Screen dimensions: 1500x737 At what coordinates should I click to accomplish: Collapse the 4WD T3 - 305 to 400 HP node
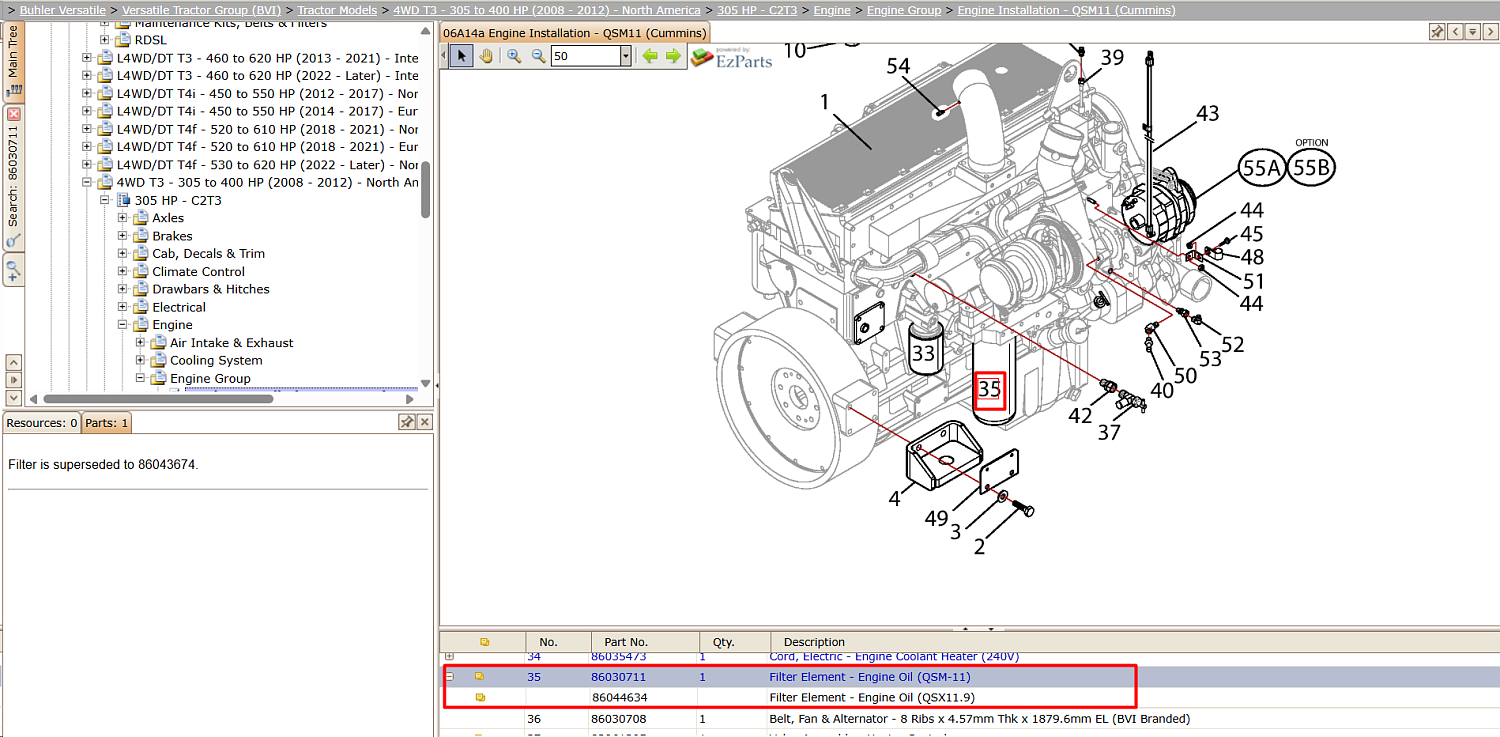point(87,182)
